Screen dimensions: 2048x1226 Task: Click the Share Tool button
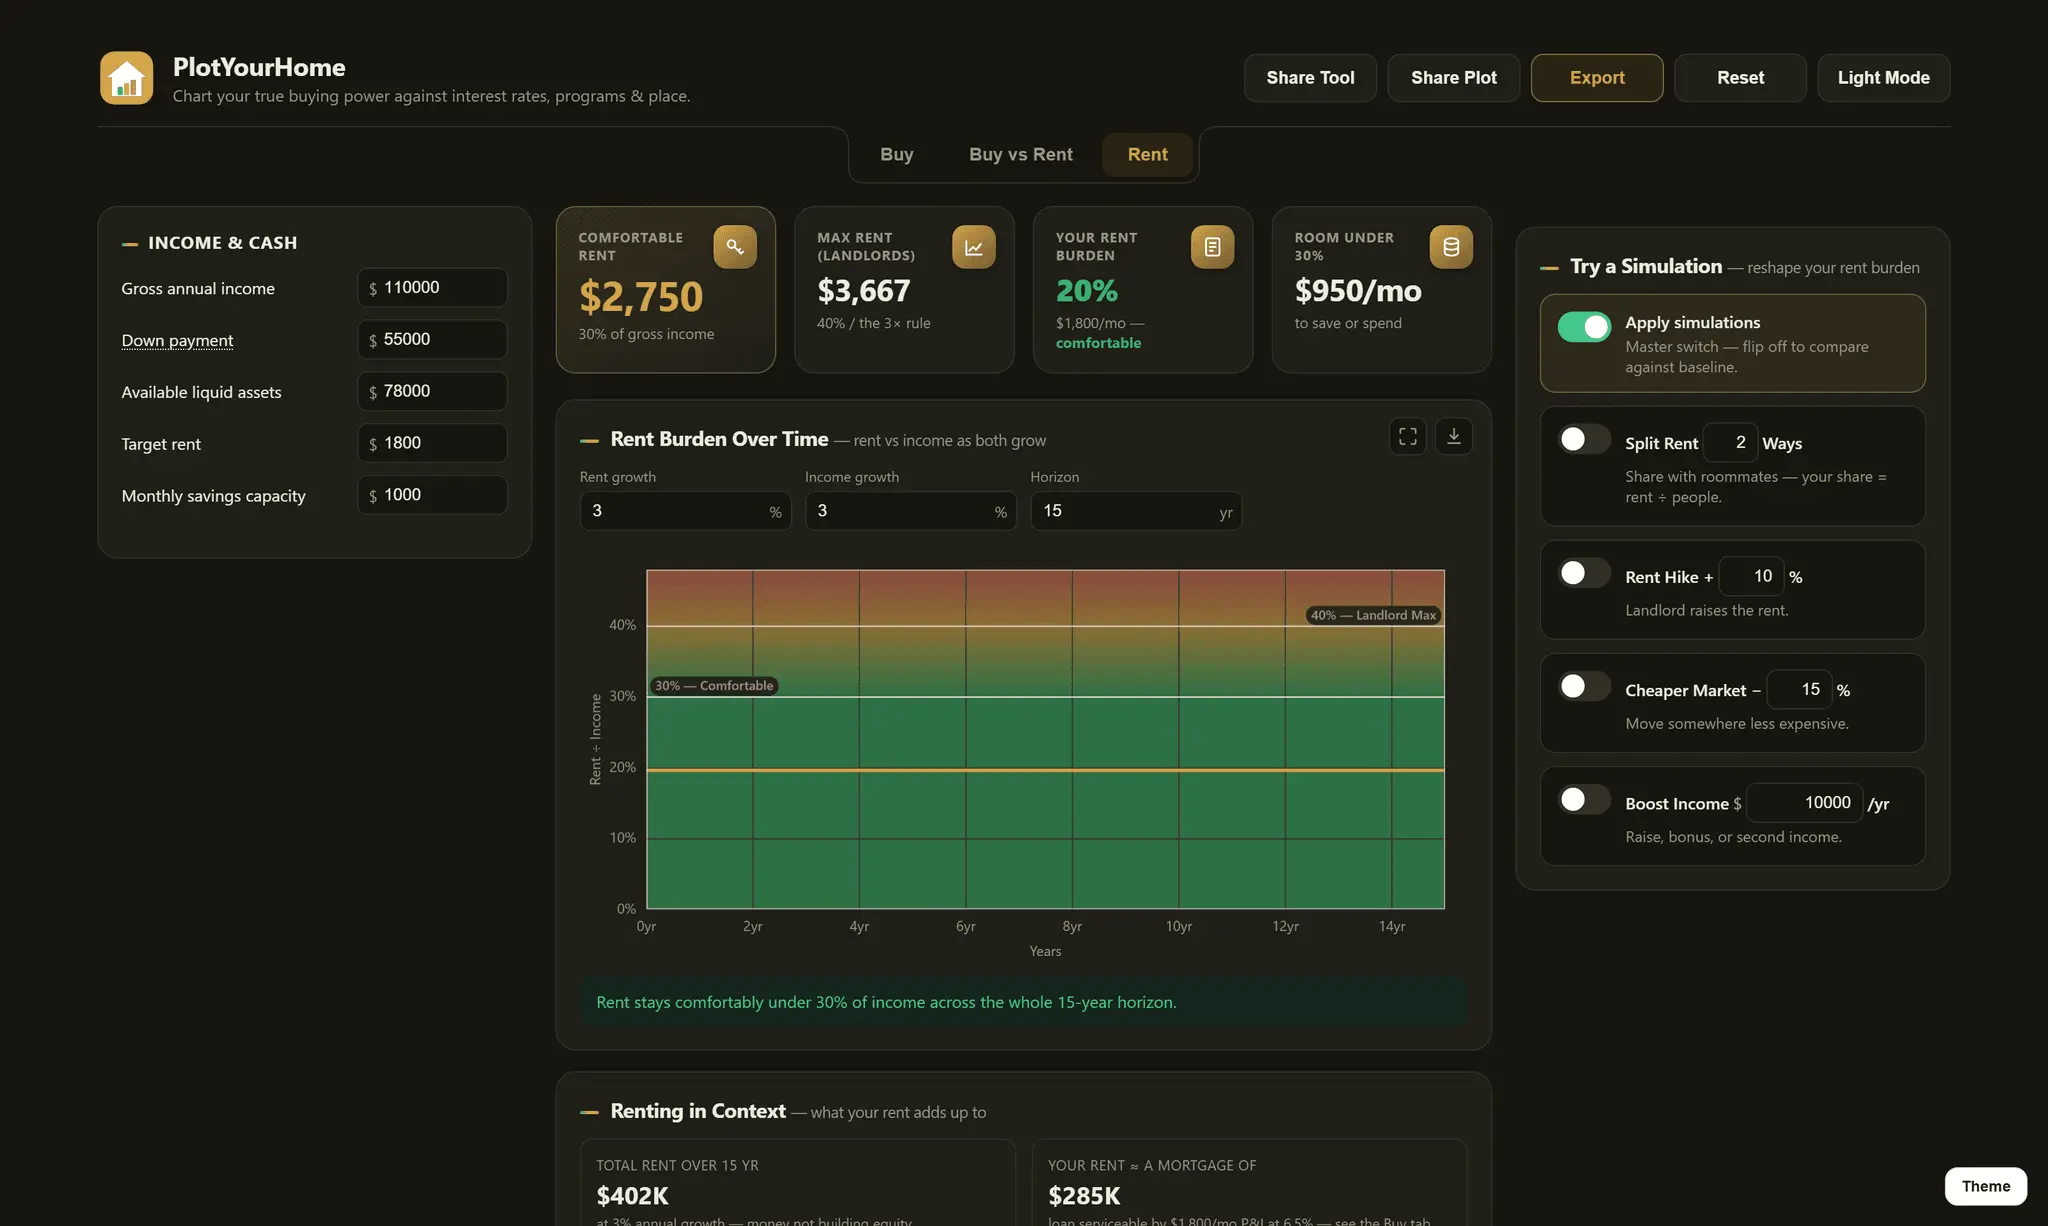click(1310, 78)
